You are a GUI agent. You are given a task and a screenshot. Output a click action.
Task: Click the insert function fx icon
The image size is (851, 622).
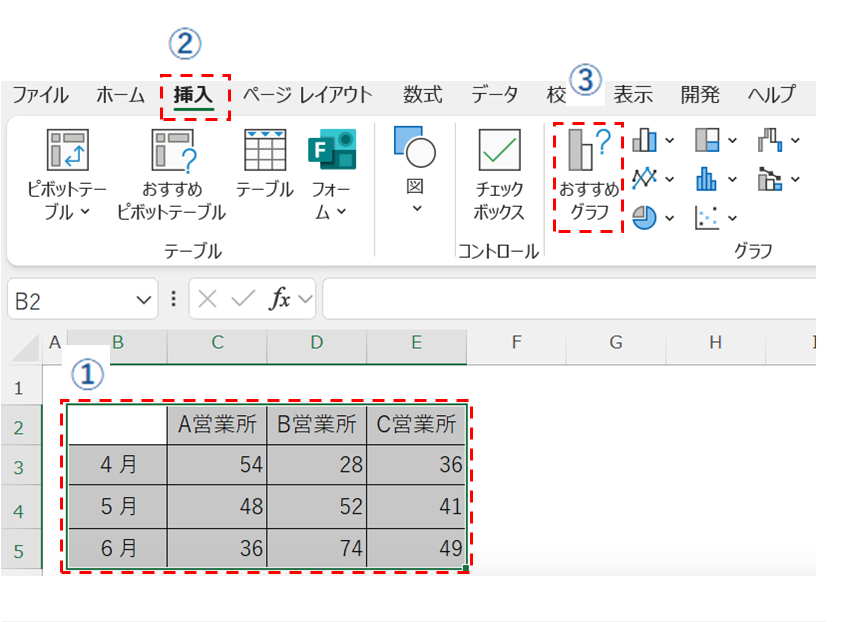tap(281, 299)
